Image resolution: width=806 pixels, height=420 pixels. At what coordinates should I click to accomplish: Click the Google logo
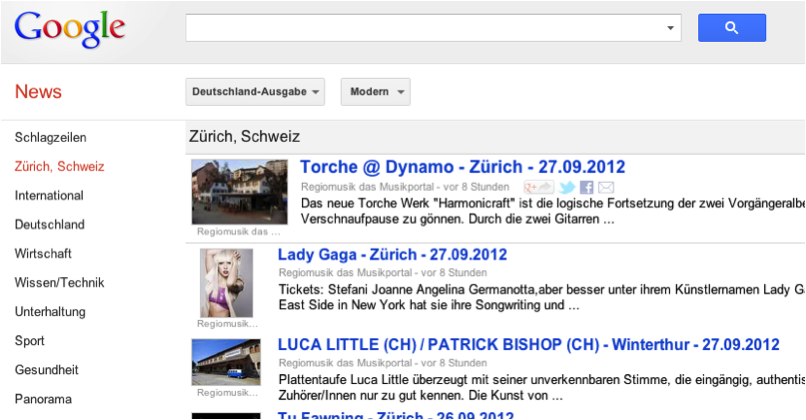pyautogui.click(x=70, y=29)
